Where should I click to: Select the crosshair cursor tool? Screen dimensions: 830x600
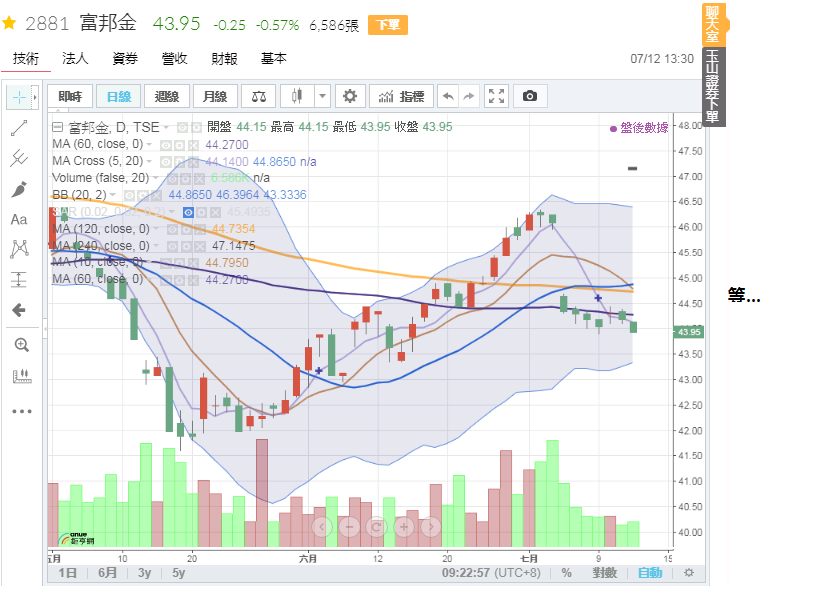click(19, 97)
